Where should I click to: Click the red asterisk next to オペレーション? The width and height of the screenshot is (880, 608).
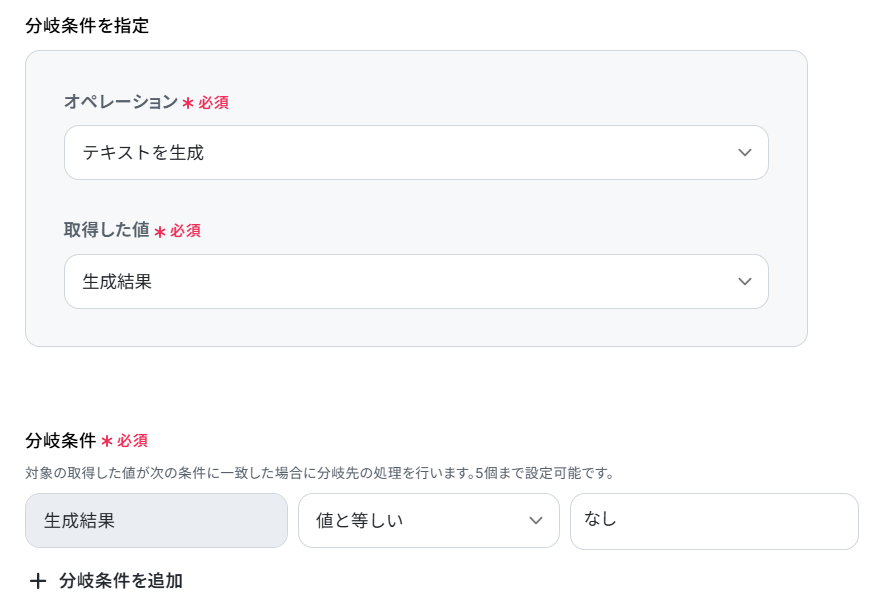pyautogui.click(x=187, y=103)
